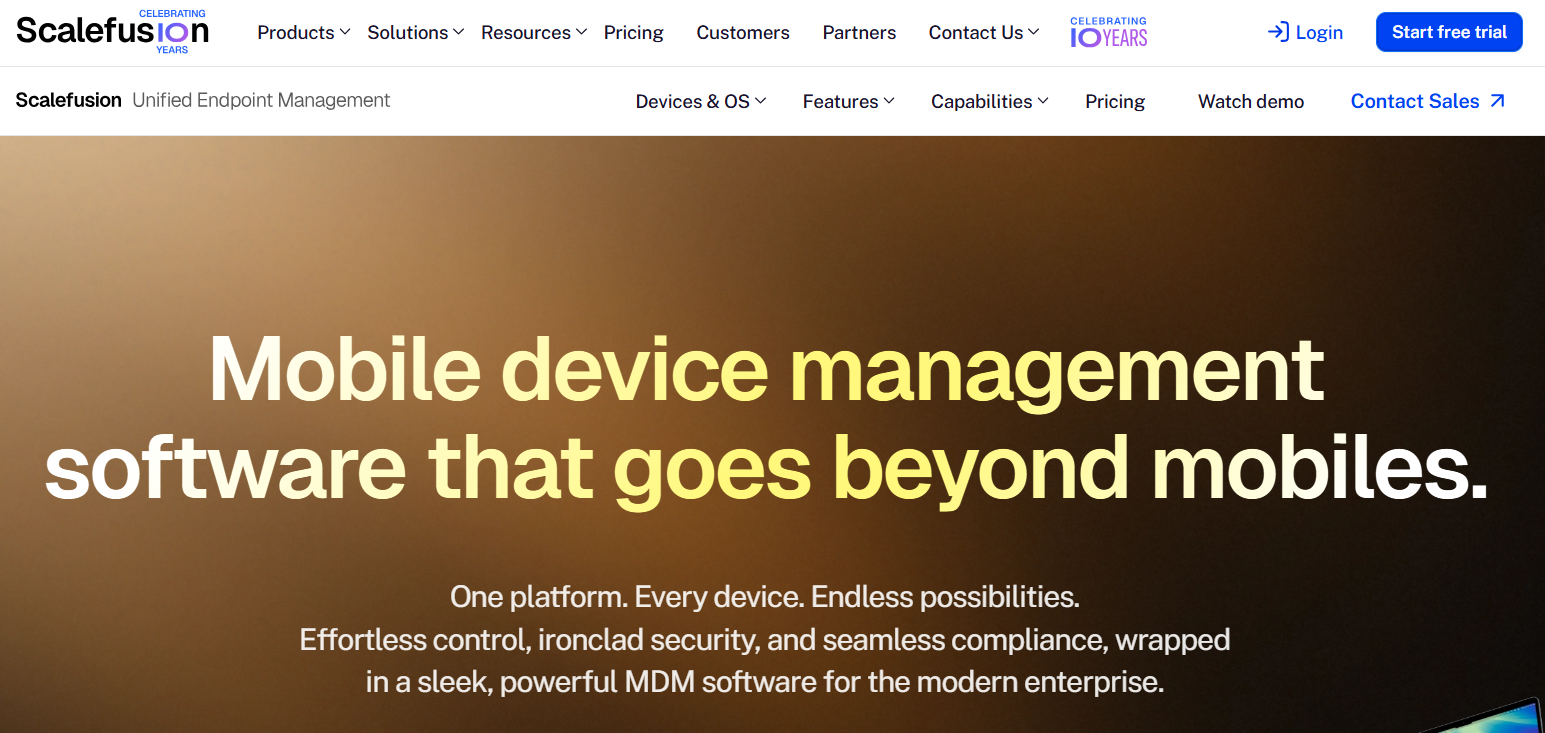Click the 'One platform. Every device.' tagline

point(765,597)
